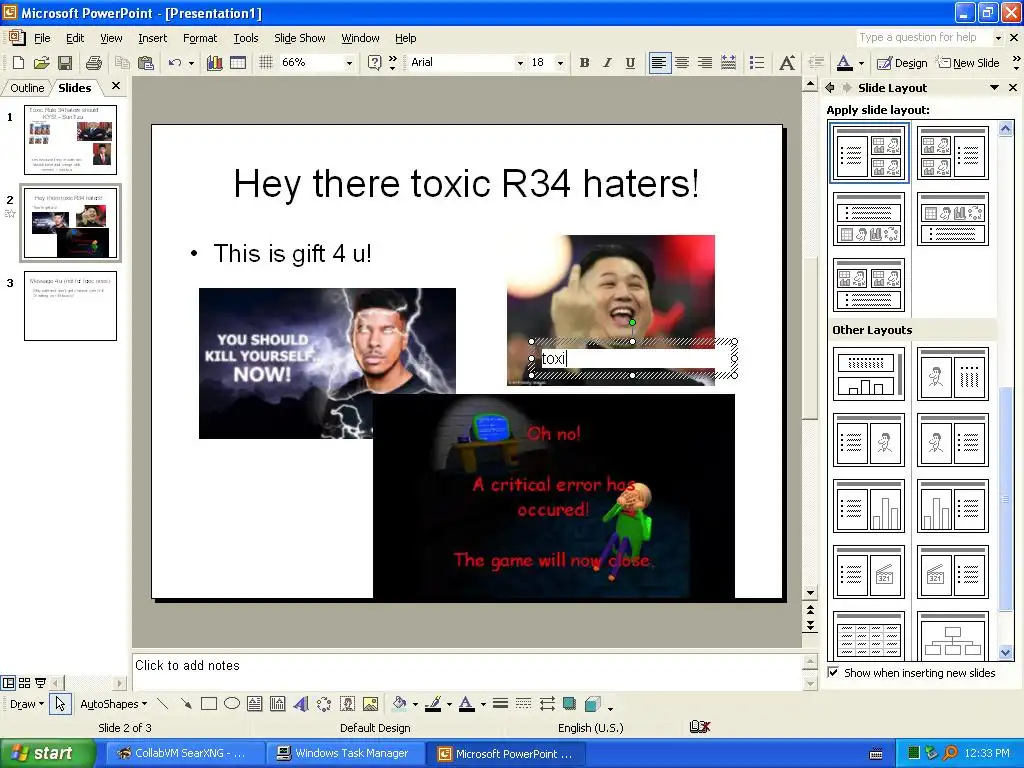Select the Rectangle drawing tool
The image size is (1024, 768).
(209, 704)
